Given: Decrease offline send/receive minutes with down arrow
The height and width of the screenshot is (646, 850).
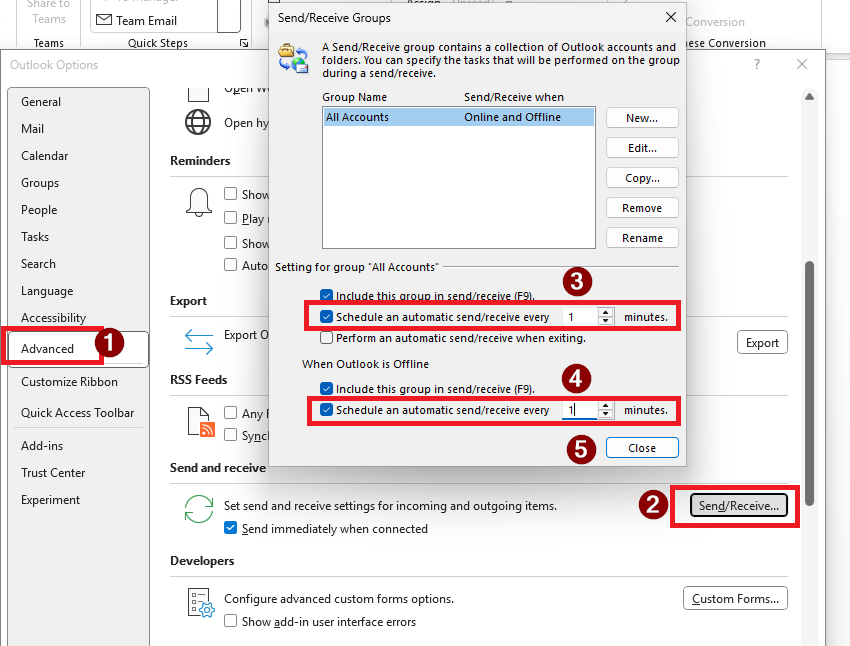Looking at the screenshot, I should point(606,414).
